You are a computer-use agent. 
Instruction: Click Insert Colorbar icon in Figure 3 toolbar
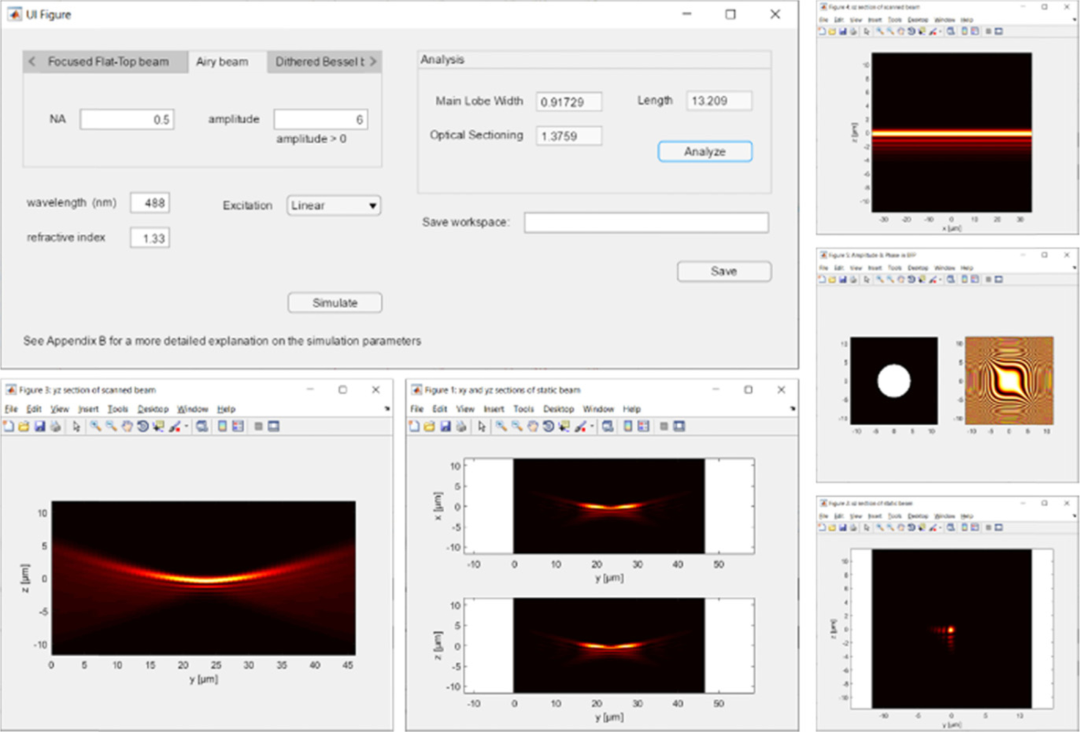pyautogui.click(x=221, y=426)
